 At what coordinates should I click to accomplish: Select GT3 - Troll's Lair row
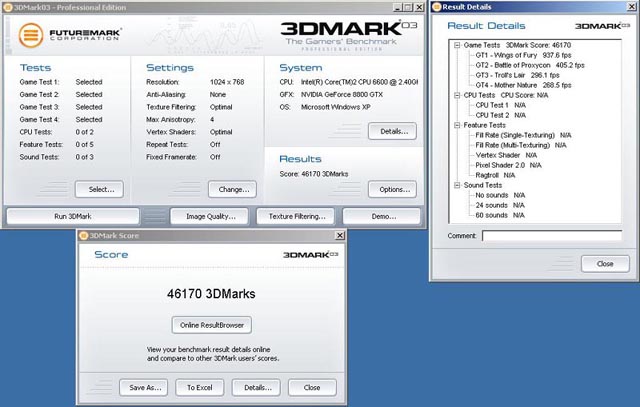coord(517,75)
